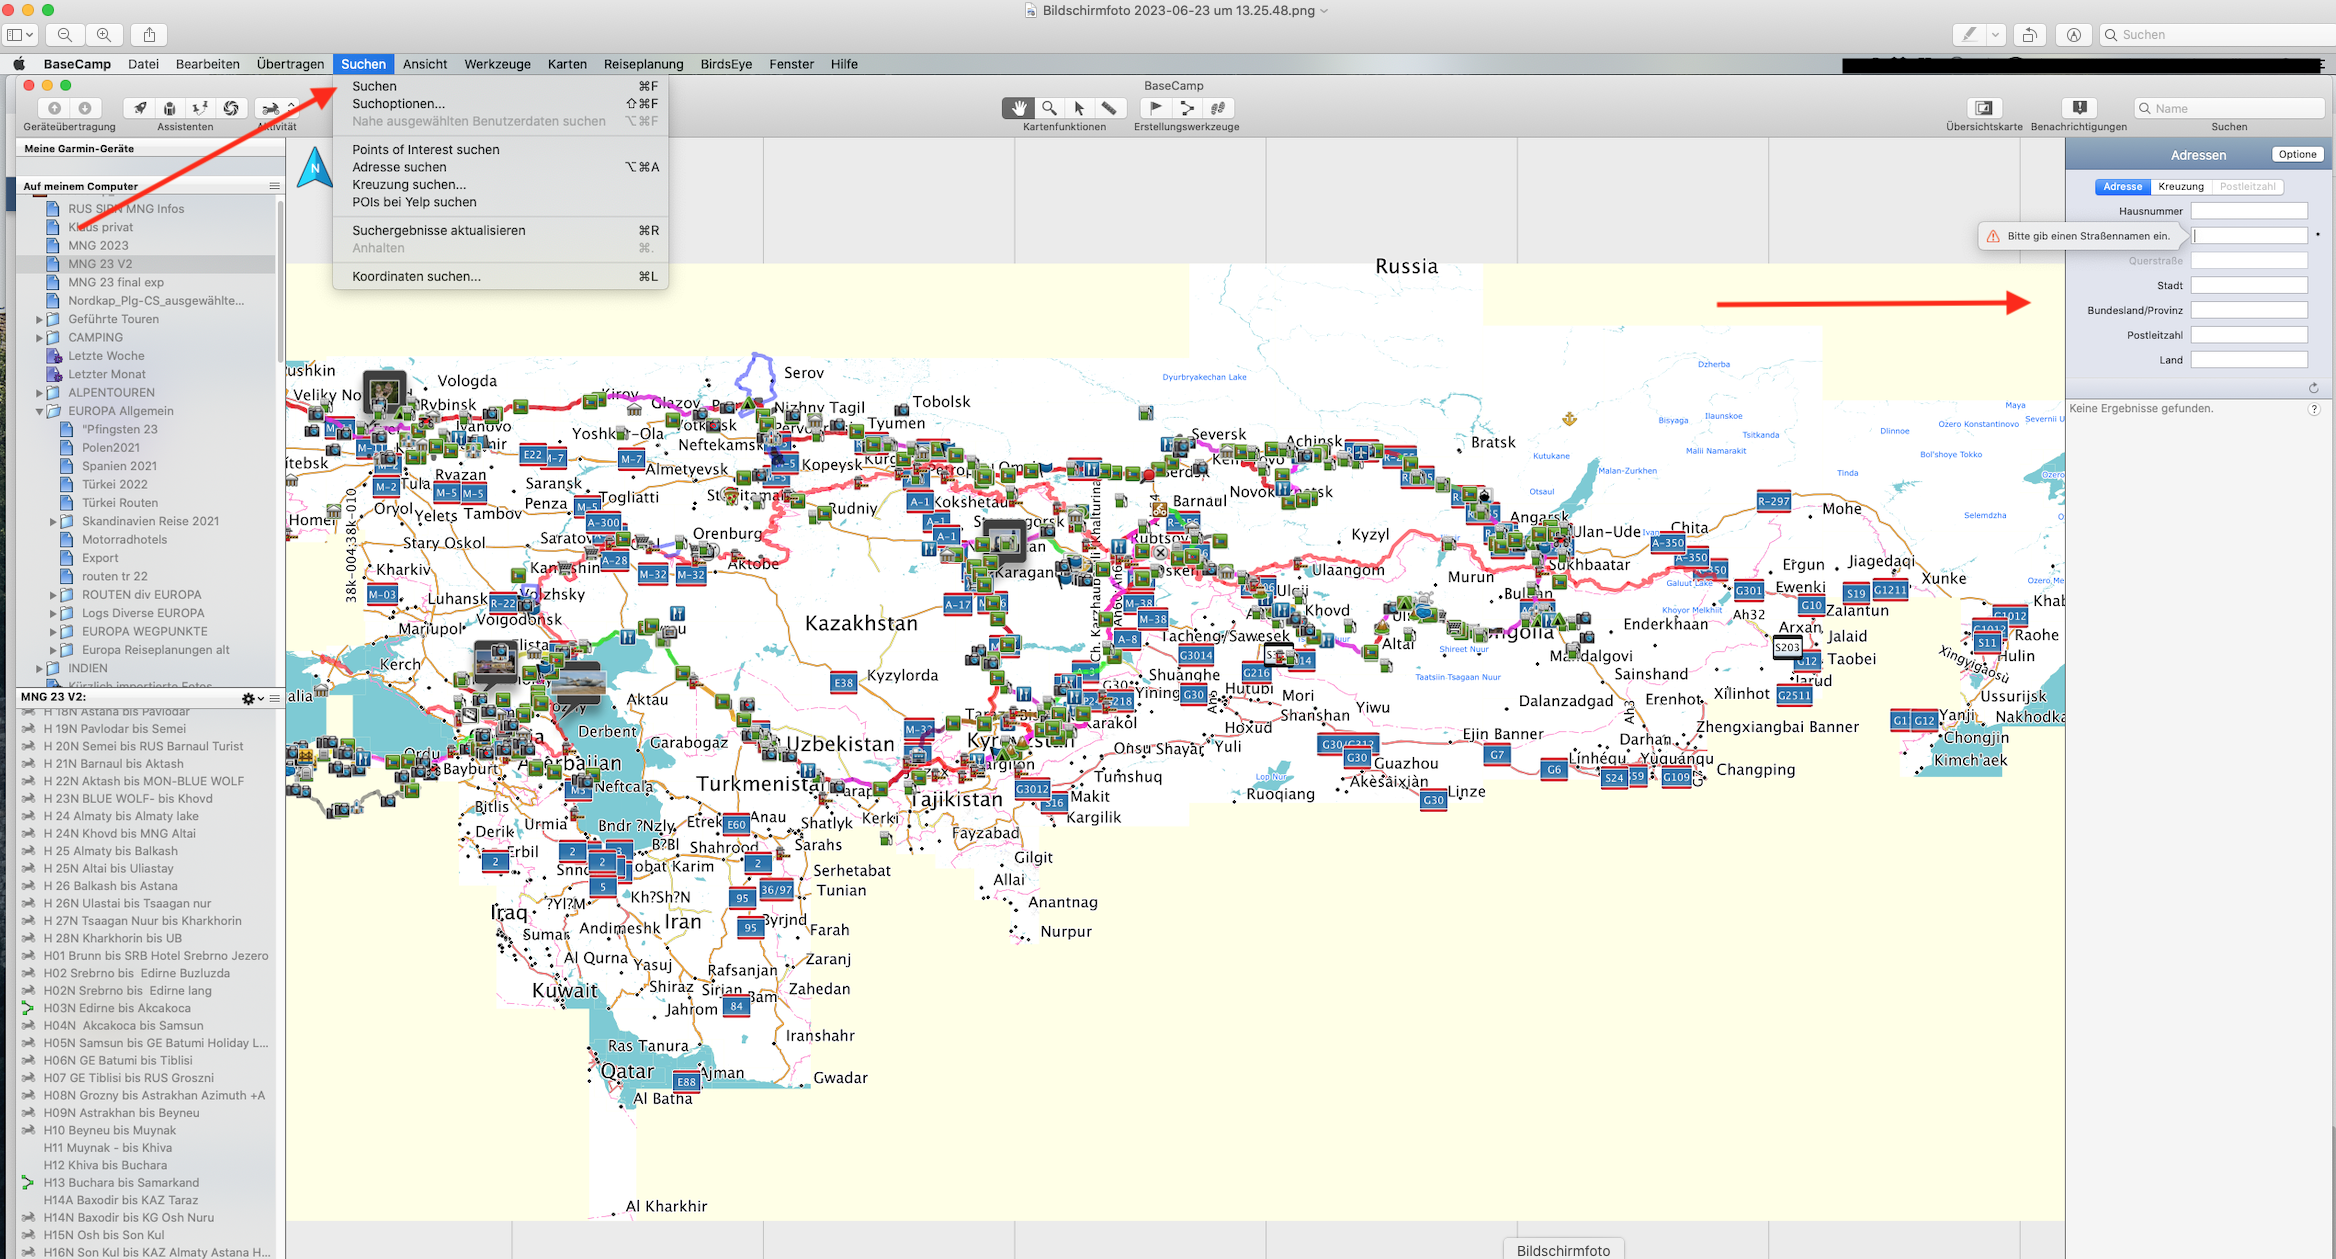2336x1259 pixels.
Task: Select the new track footprints tool
Action: [x=1217, y=108]
